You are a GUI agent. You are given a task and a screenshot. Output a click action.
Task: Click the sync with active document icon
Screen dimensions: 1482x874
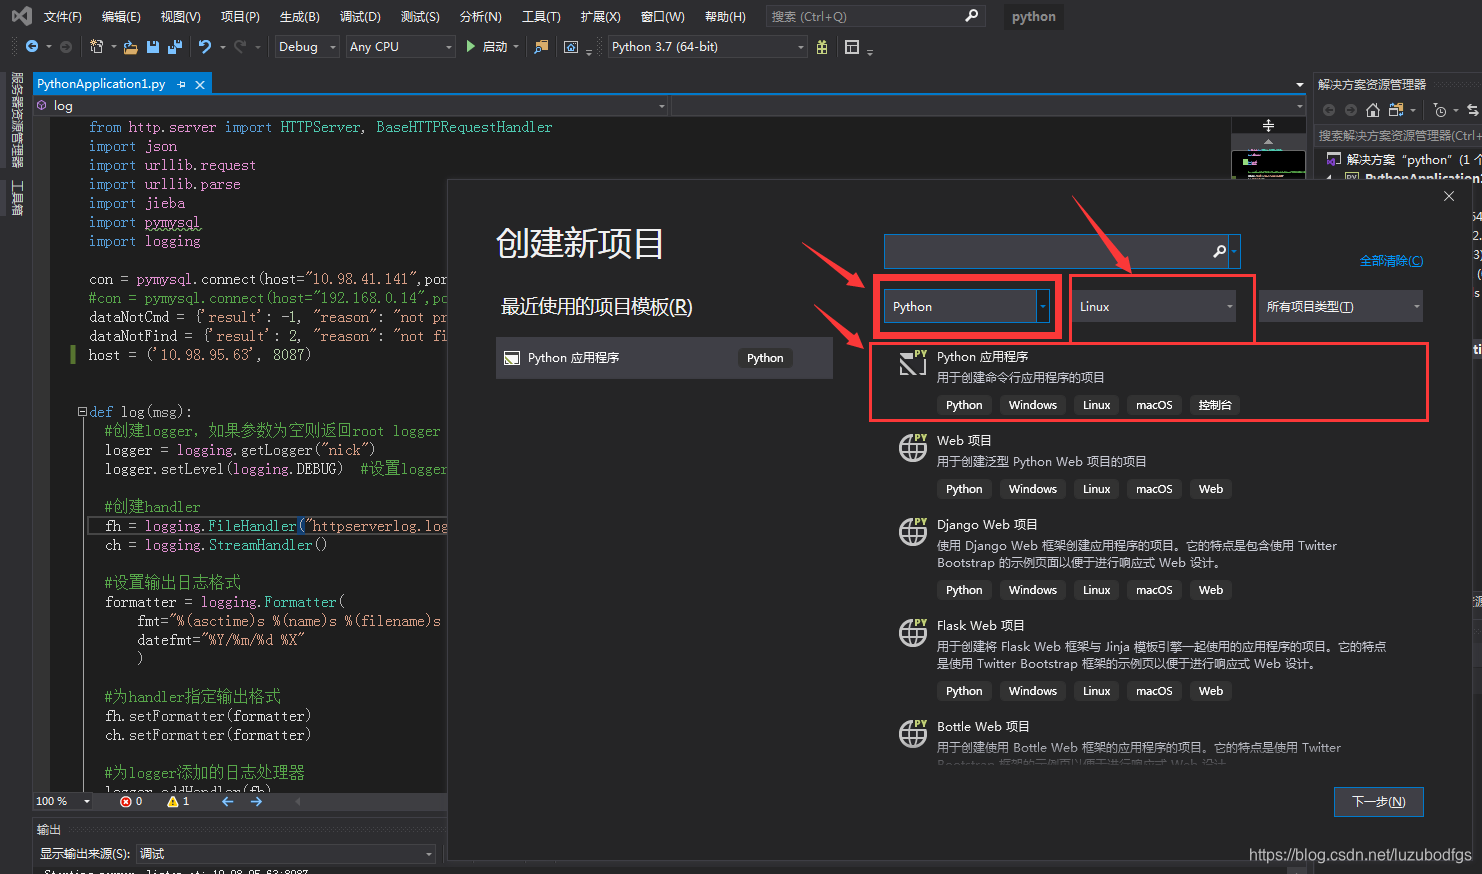tap(1473, 110)
